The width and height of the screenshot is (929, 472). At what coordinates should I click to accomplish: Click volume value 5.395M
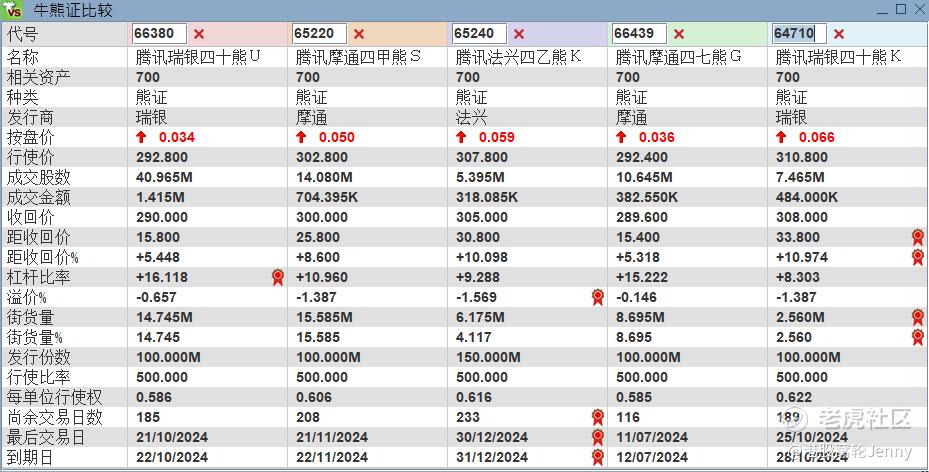point(480,178)
